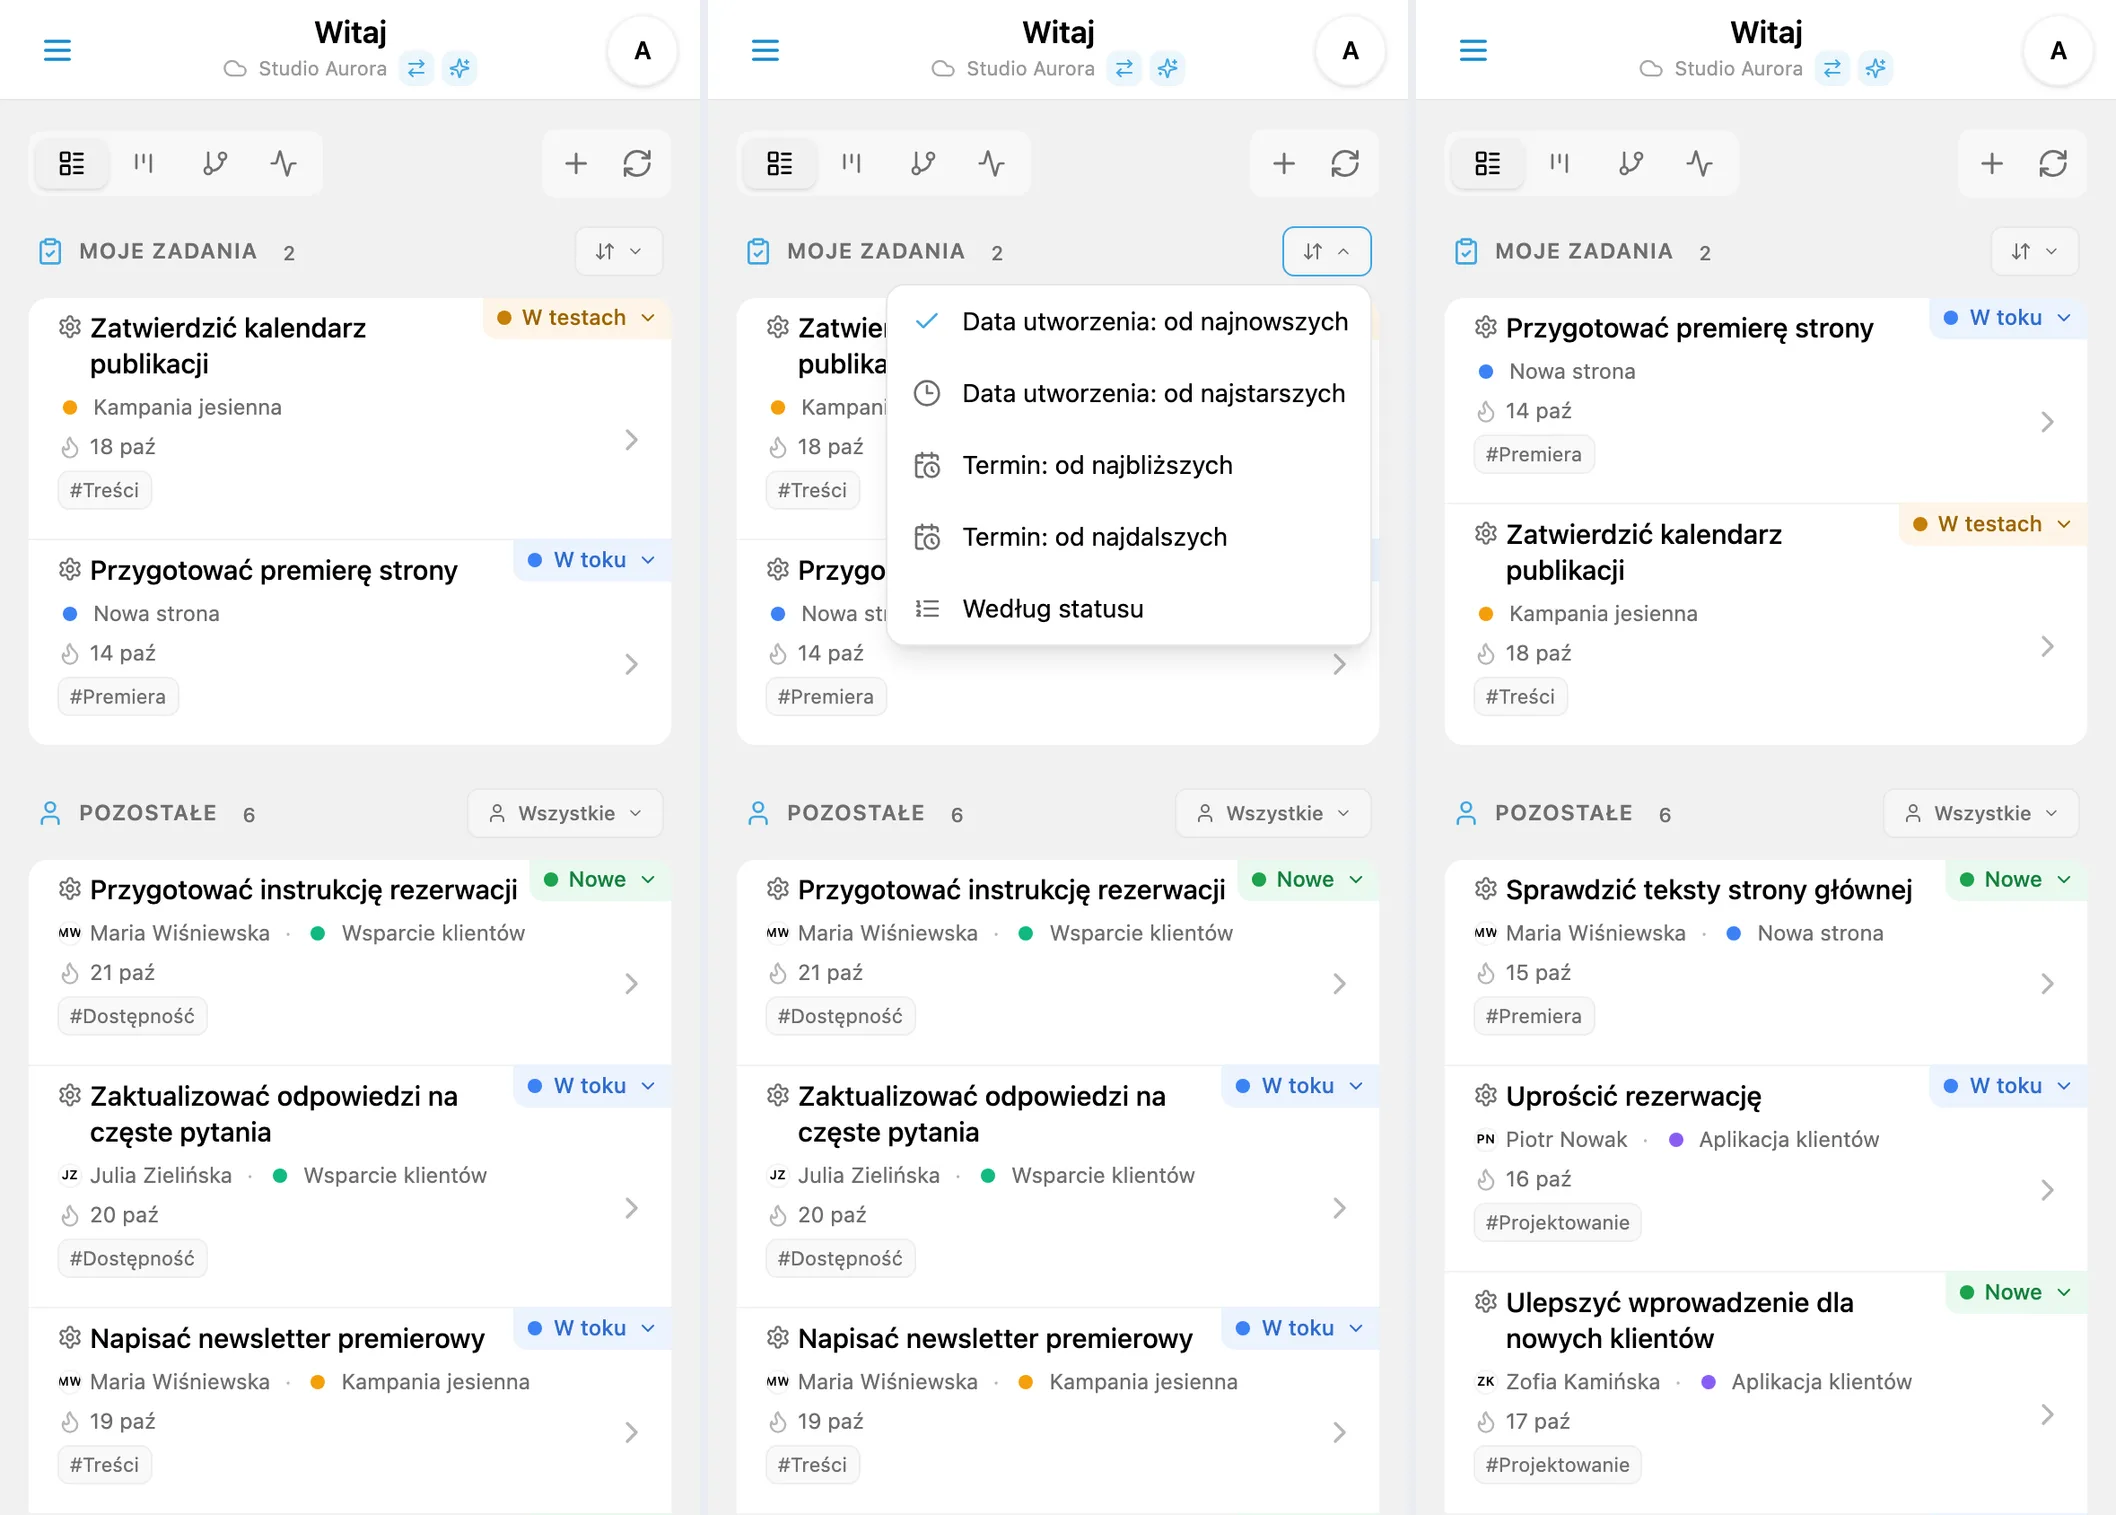Click 'Studio Aurora' workspace name in middle panel
Viewport: 2116px width, 1515px height.
click(x=1030, y=69)
